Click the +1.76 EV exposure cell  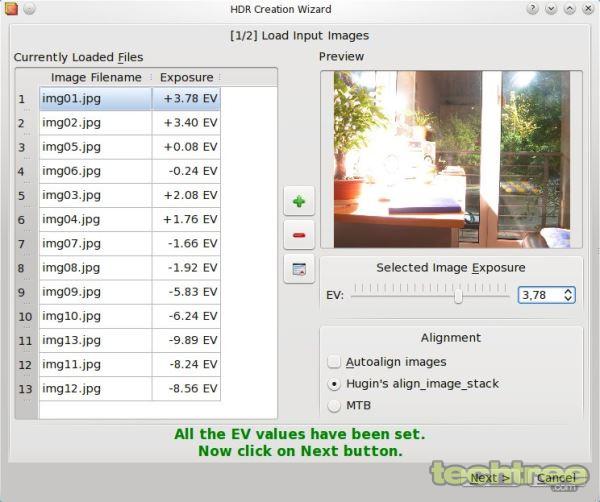[186, 219]
